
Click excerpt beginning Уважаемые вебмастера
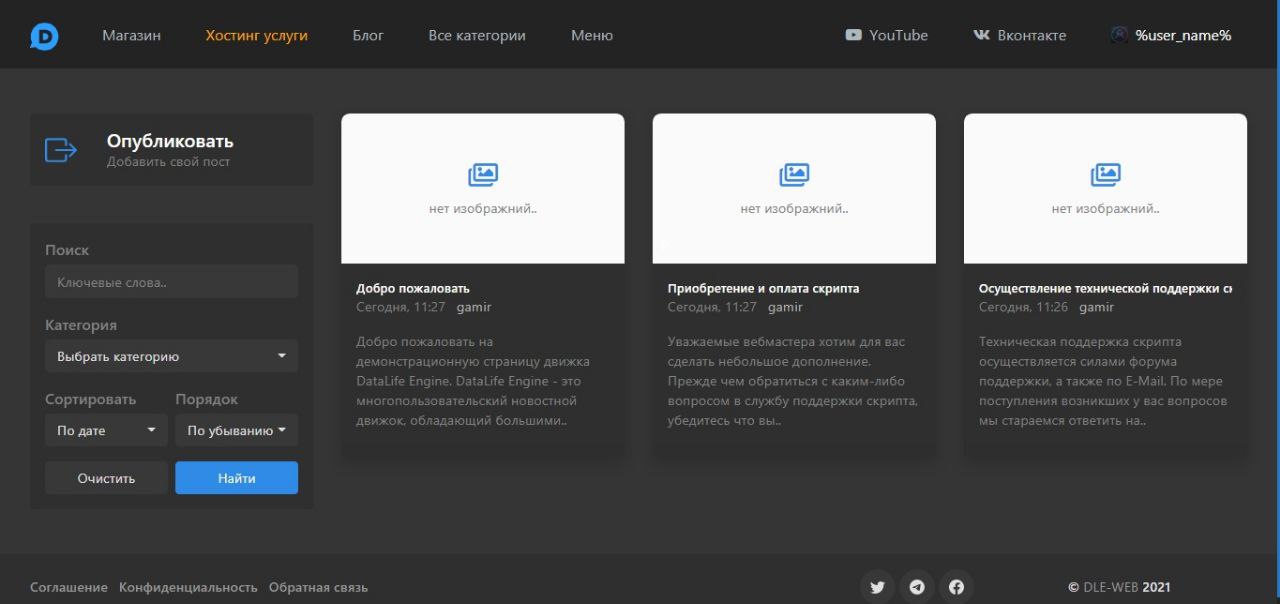(792, 381)
